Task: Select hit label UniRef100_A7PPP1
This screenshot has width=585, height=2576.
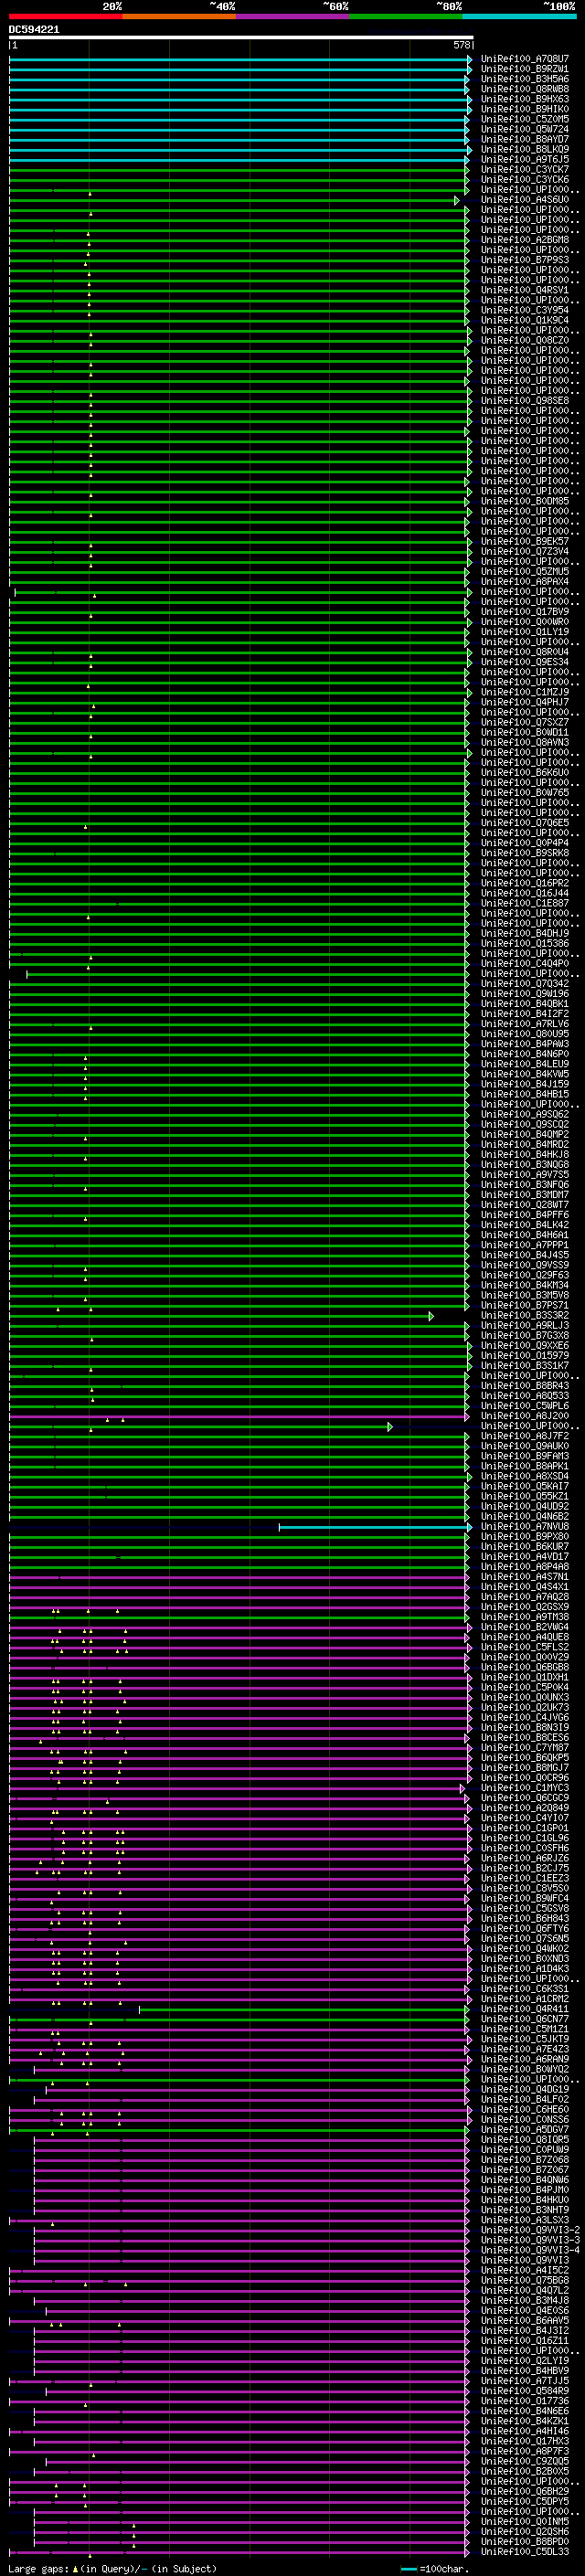Action: pos(525,1245)
